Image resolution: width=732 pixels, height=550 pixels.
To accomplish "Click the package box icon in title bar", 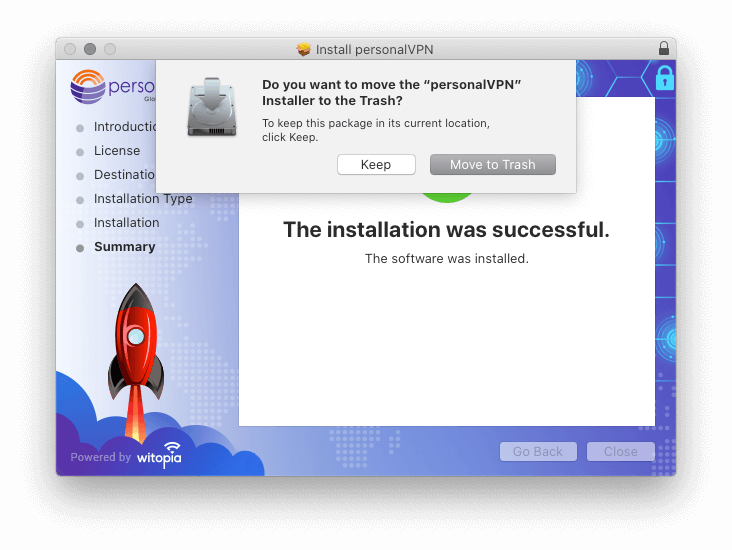I will coord(304,50).
